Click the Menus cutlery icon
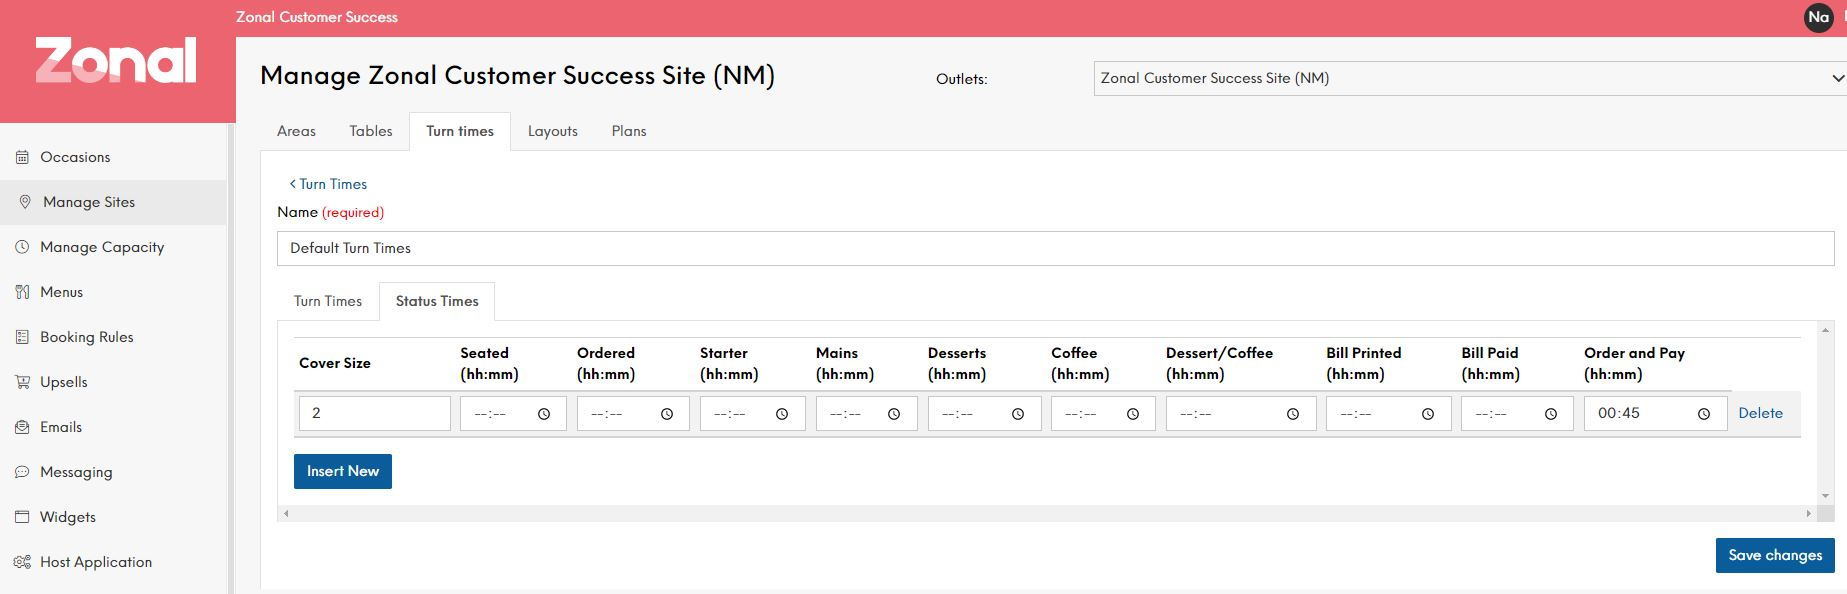This screenshot has height=594, width=1847. [x=22, y=292]
